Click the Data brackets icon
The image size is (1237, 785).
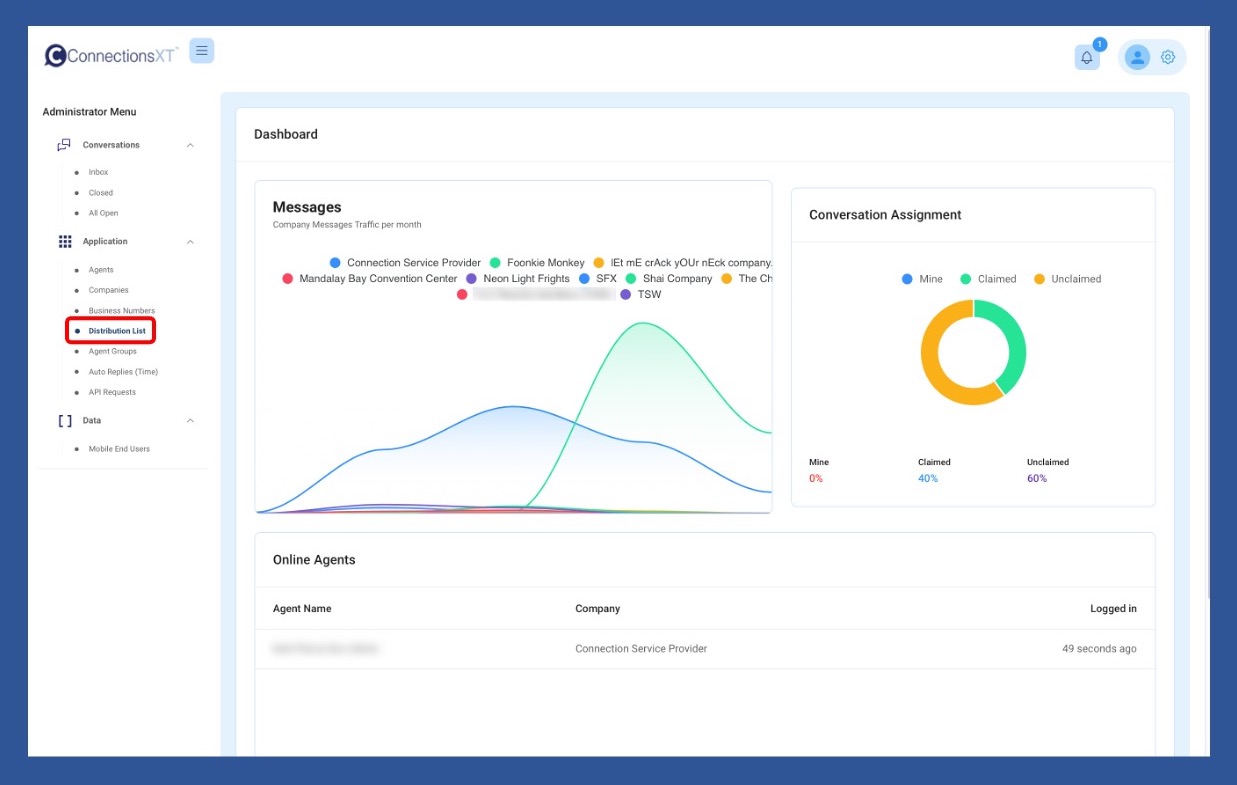[65, 421]
